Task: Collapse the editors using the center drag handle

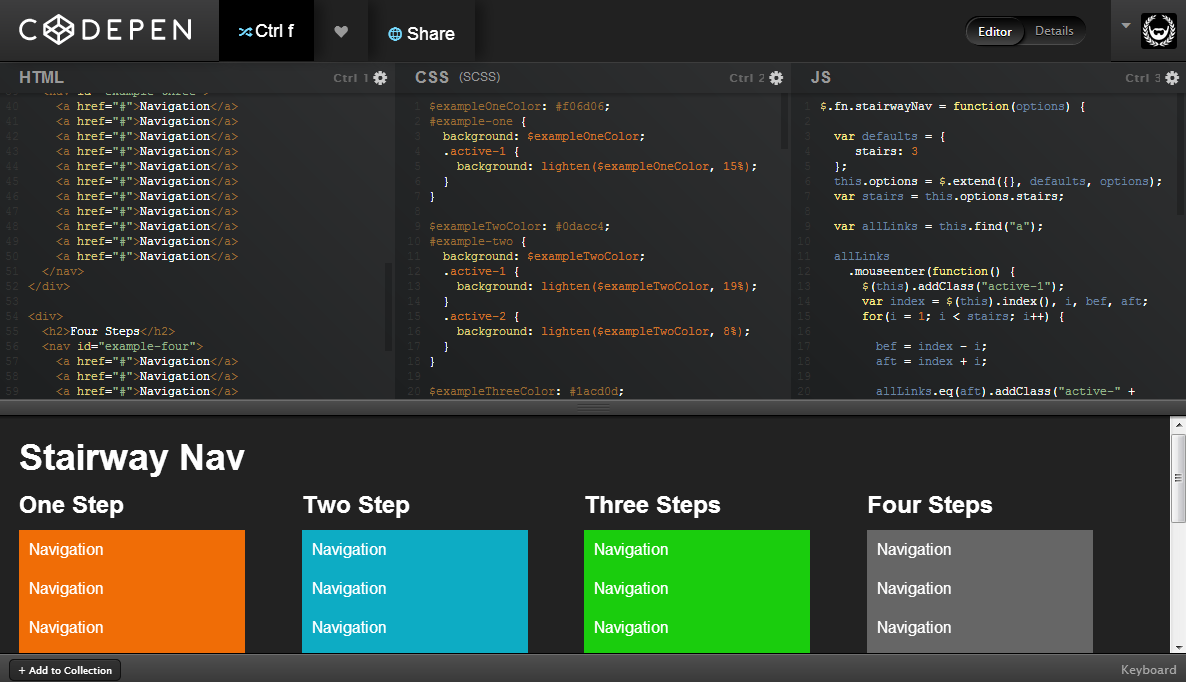Action: pyautogui.click(x=593, y=407)
